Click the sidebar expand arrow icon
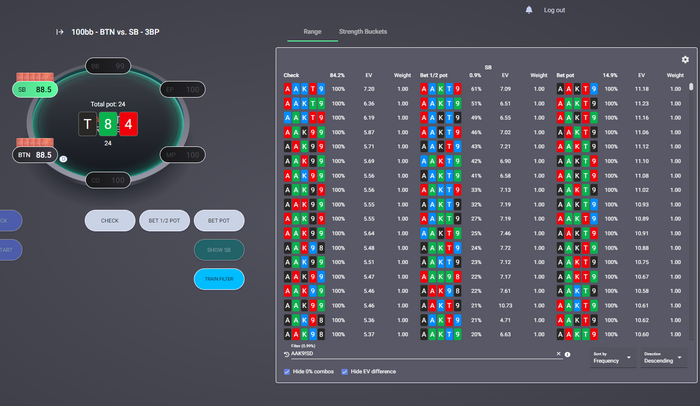 pos(60,32)
